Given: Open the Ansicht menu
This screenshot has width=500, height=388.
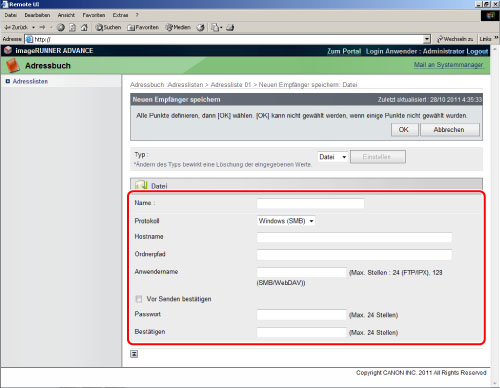Looking at the screenshot, I should 66,15.
